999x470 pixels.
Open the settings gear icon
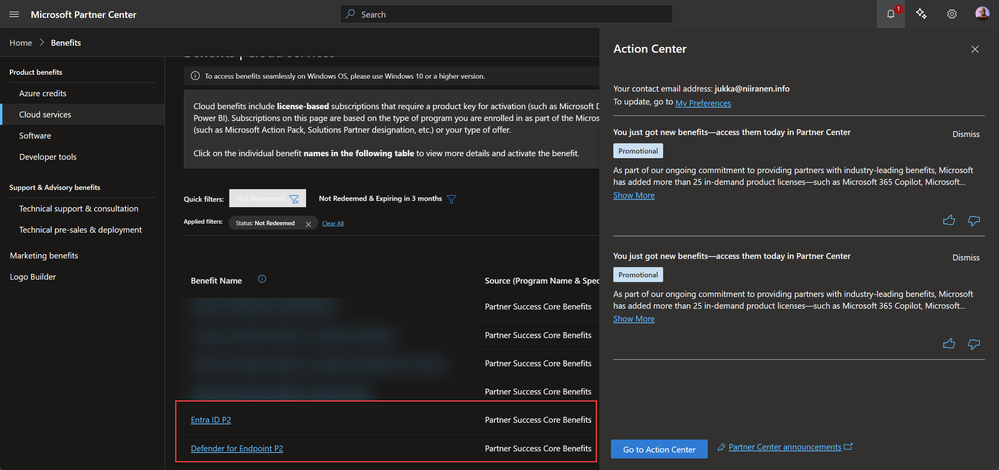pyautogui.click(x=951, y=14)
